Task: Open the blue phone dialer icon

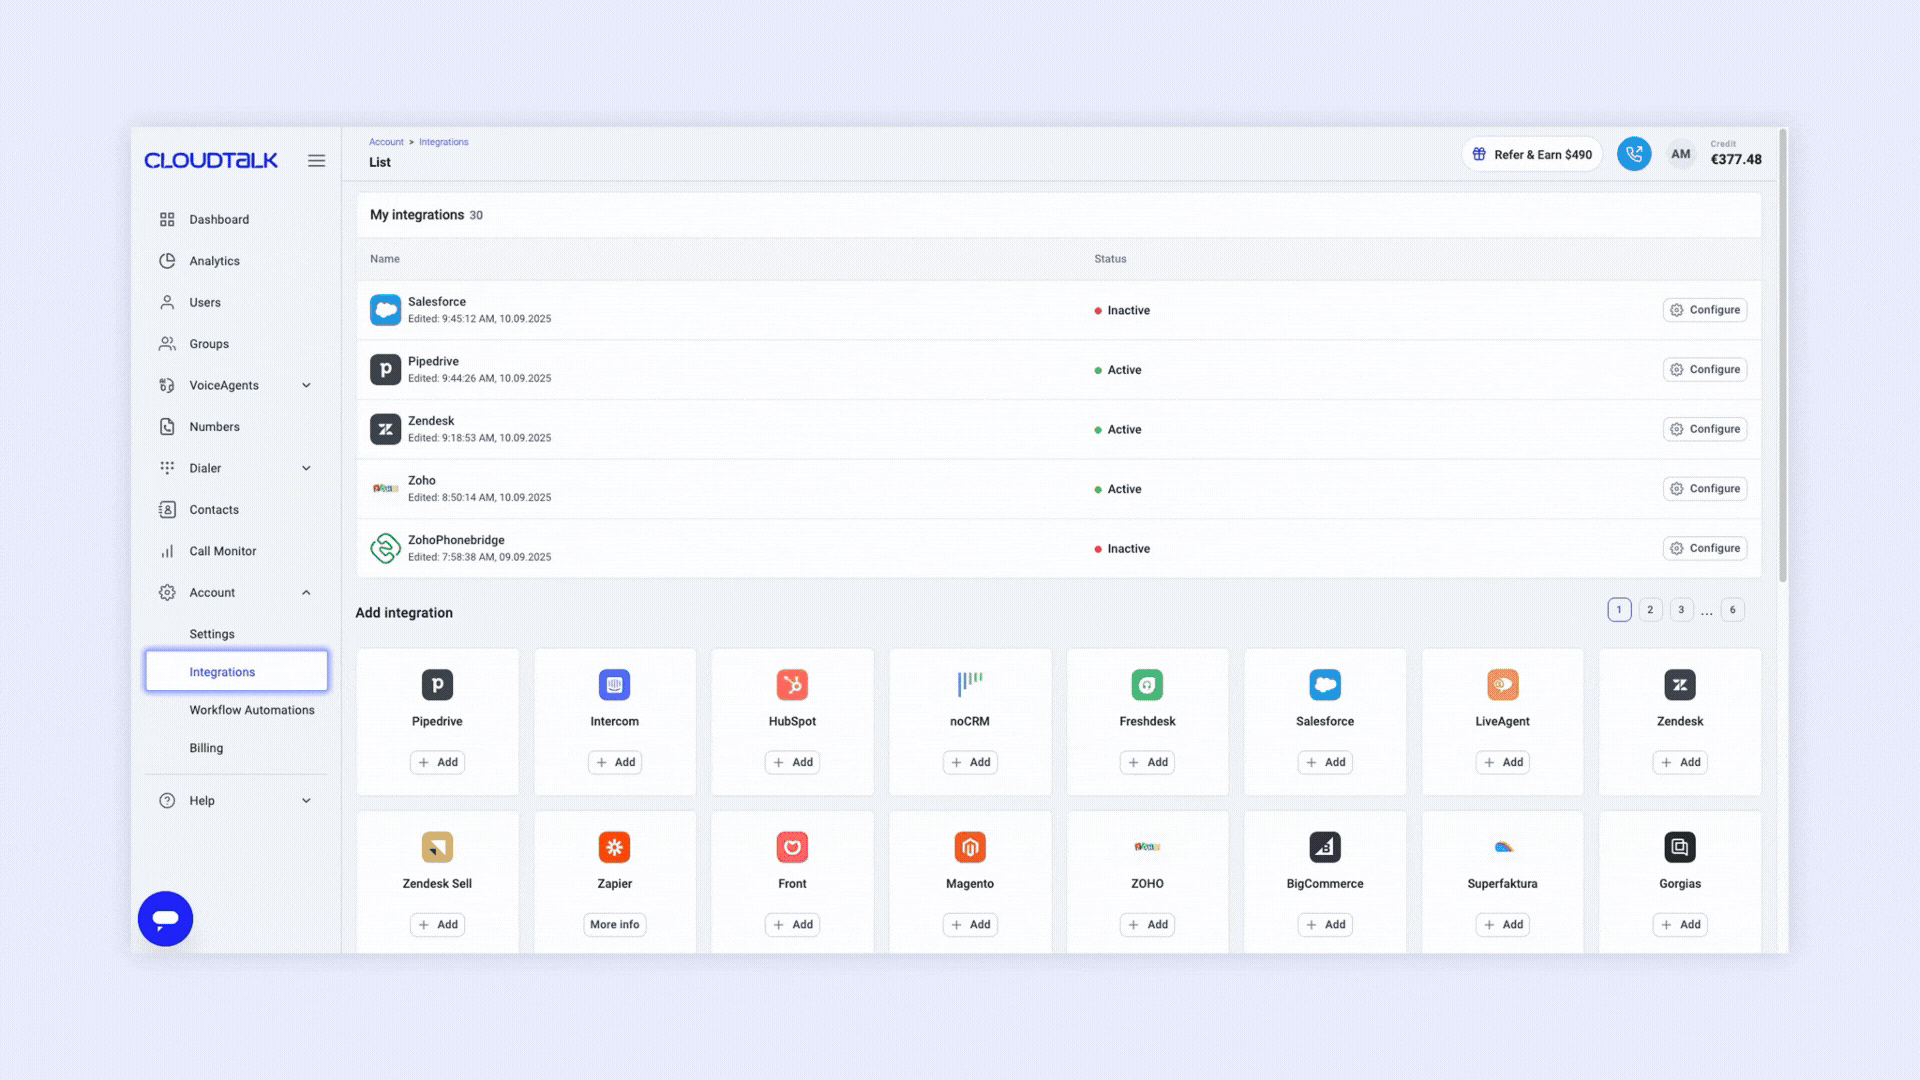Action: point(1633,154)
